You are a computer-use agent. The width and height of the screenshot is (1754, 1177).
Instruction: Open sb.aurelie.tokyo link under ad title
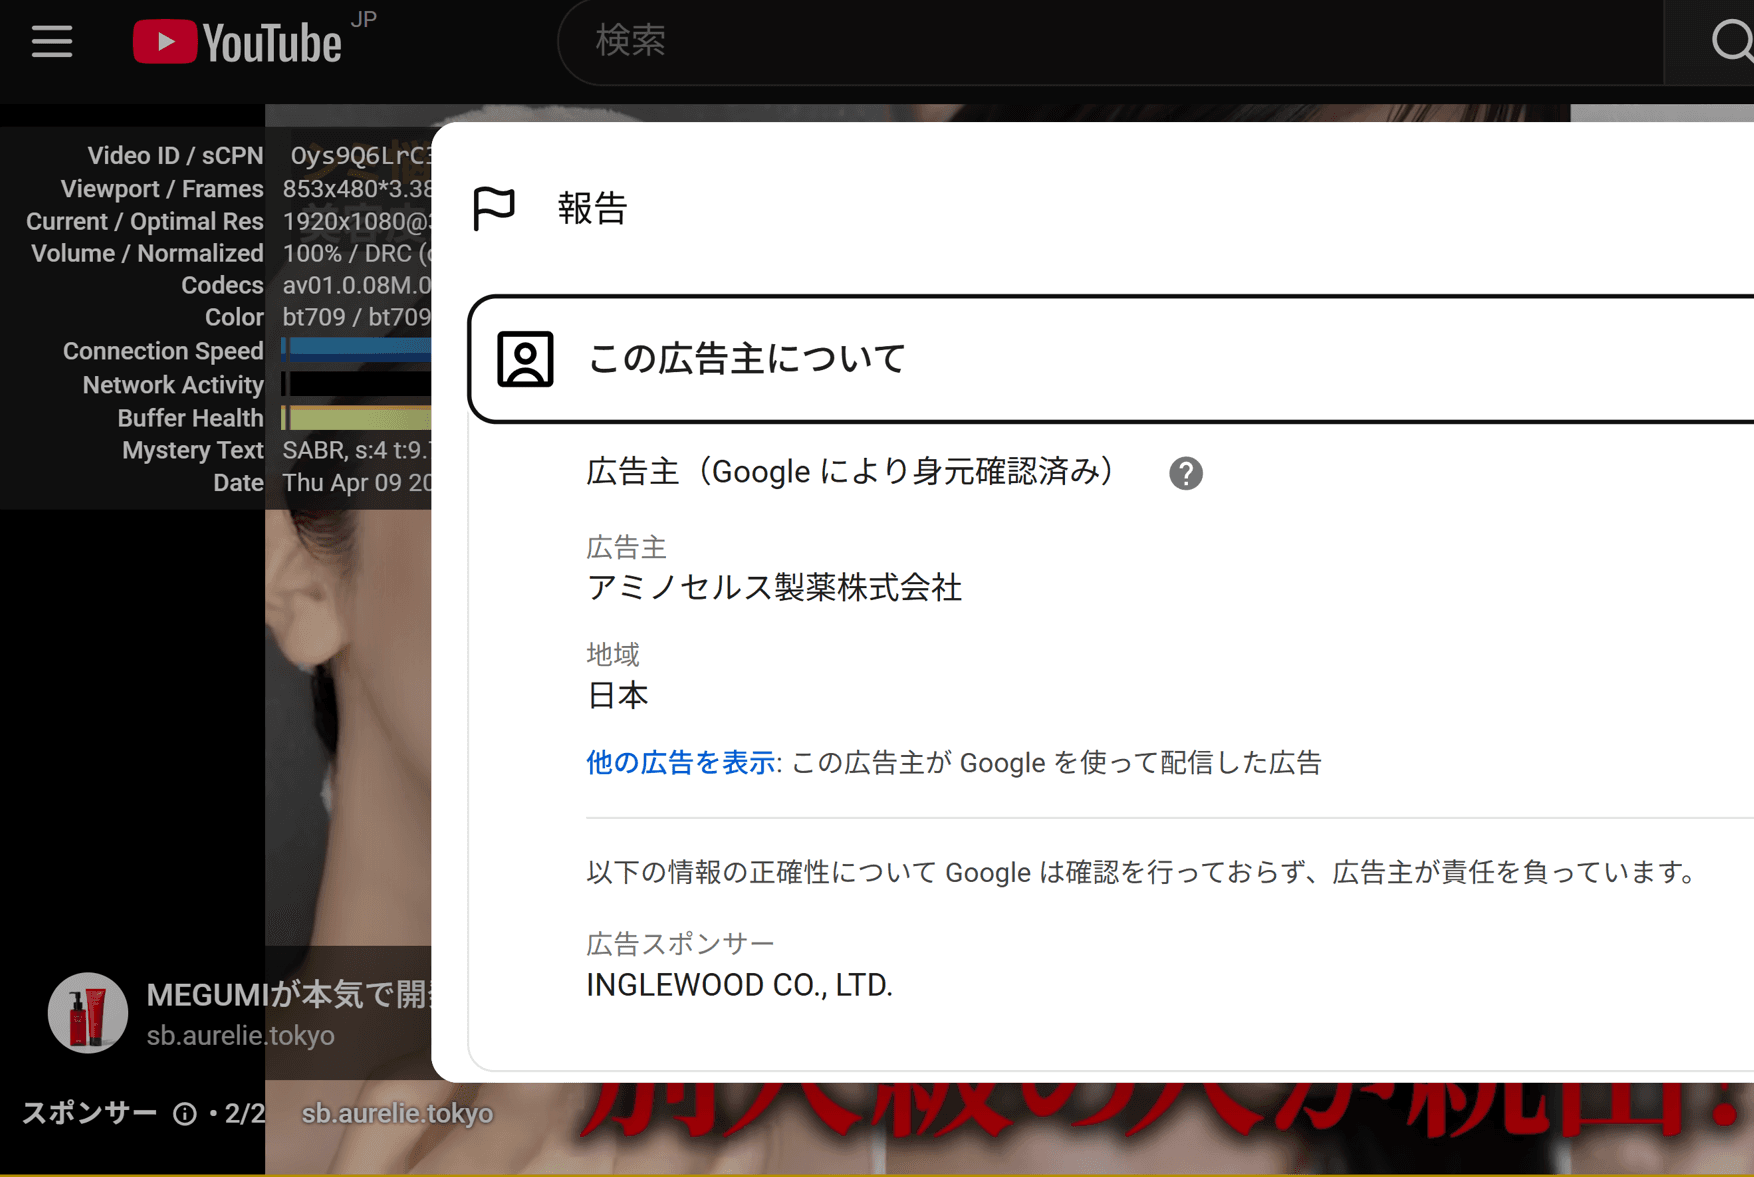[x=240, y=1035]
